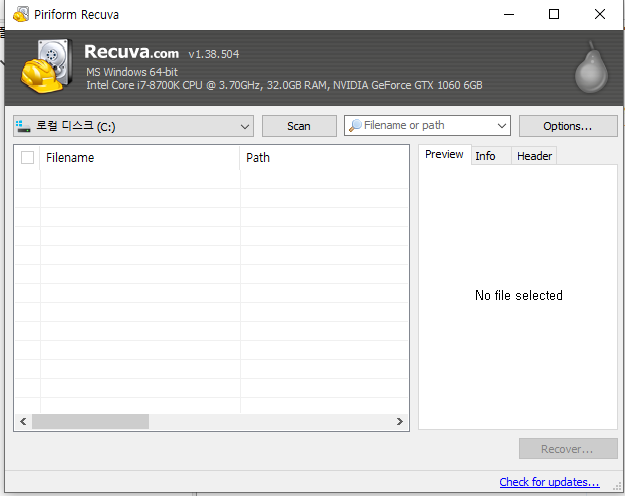The image size is (625, 496).
Task: Click the right scroll arrow of file list
Action: pos(400,421)
